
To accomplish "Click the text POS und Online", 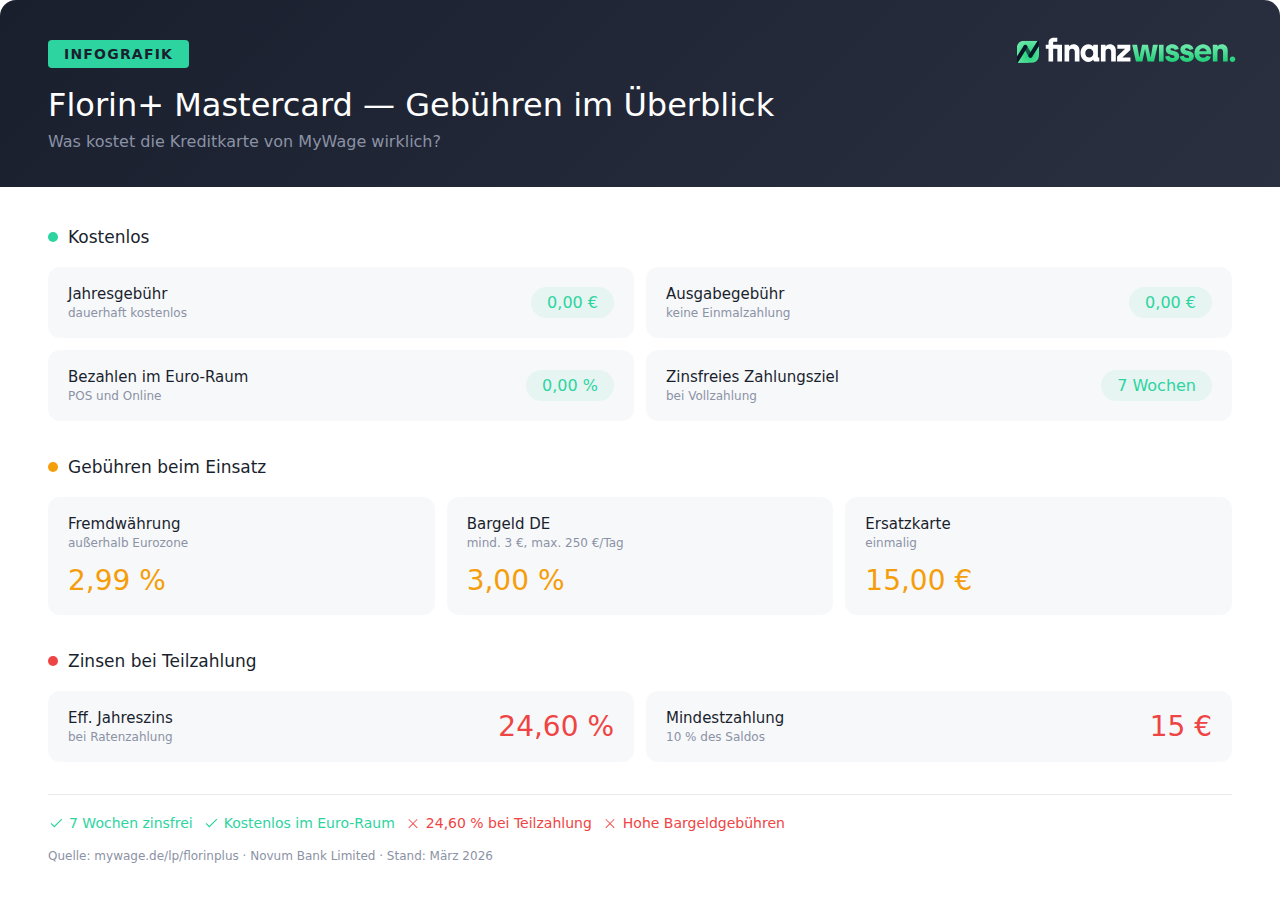I will 114,396.
